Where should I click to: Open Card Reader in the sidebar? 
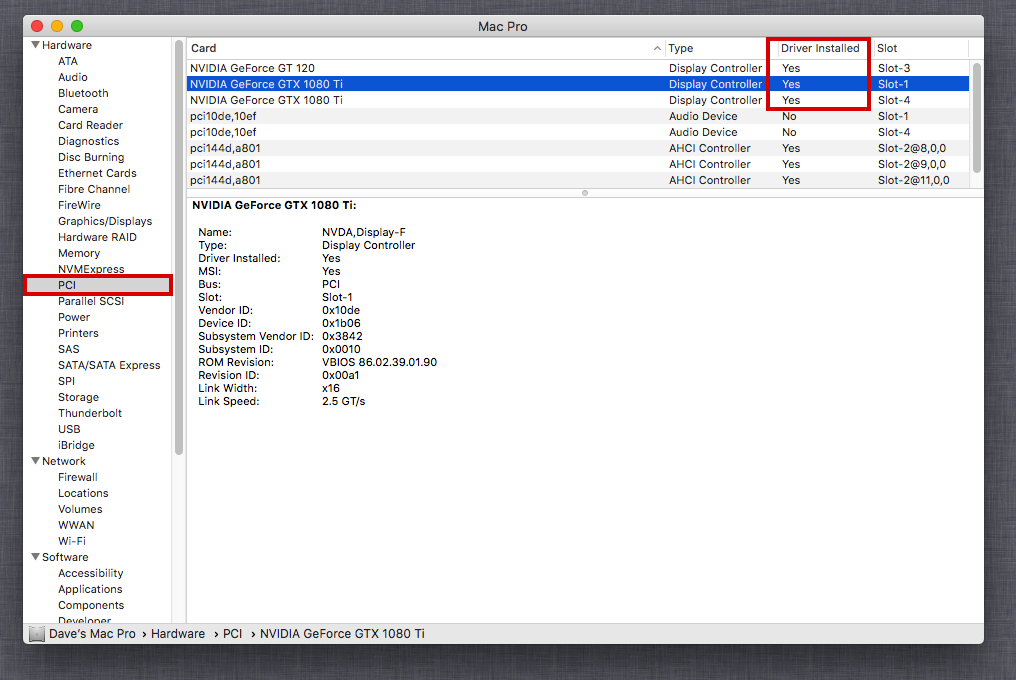point(90,125)
